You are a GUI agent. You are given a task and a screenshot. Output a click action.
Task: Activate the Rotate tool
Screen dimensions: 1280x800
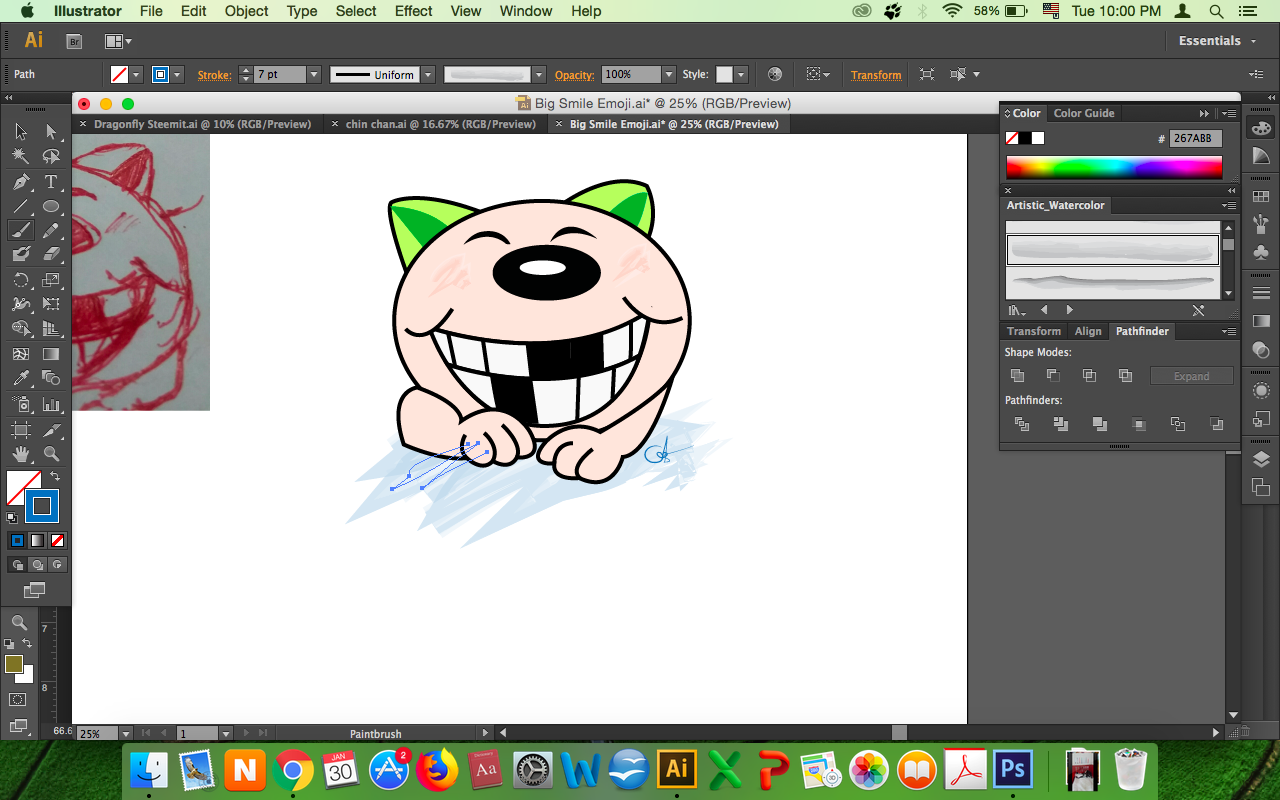[x=21, y=280]
